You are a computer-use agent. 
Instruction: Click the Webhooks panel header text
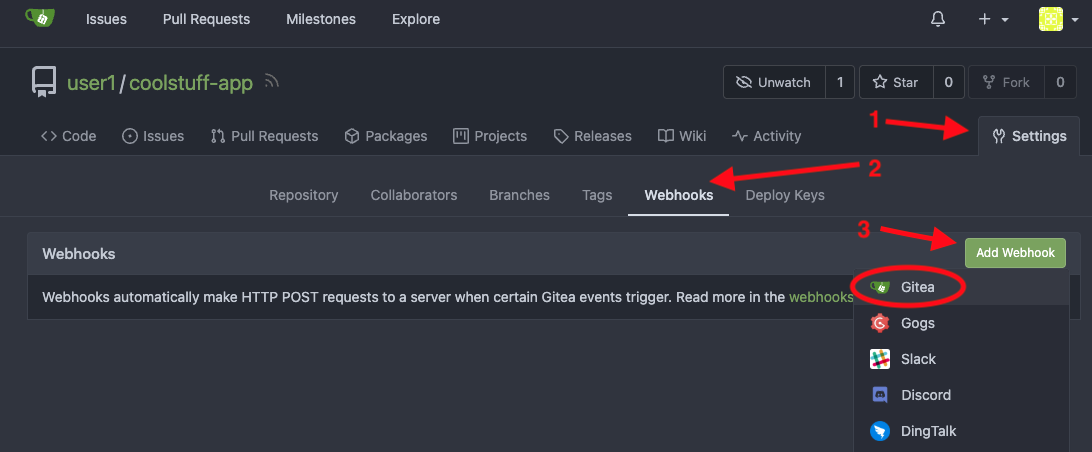point(79,254)
